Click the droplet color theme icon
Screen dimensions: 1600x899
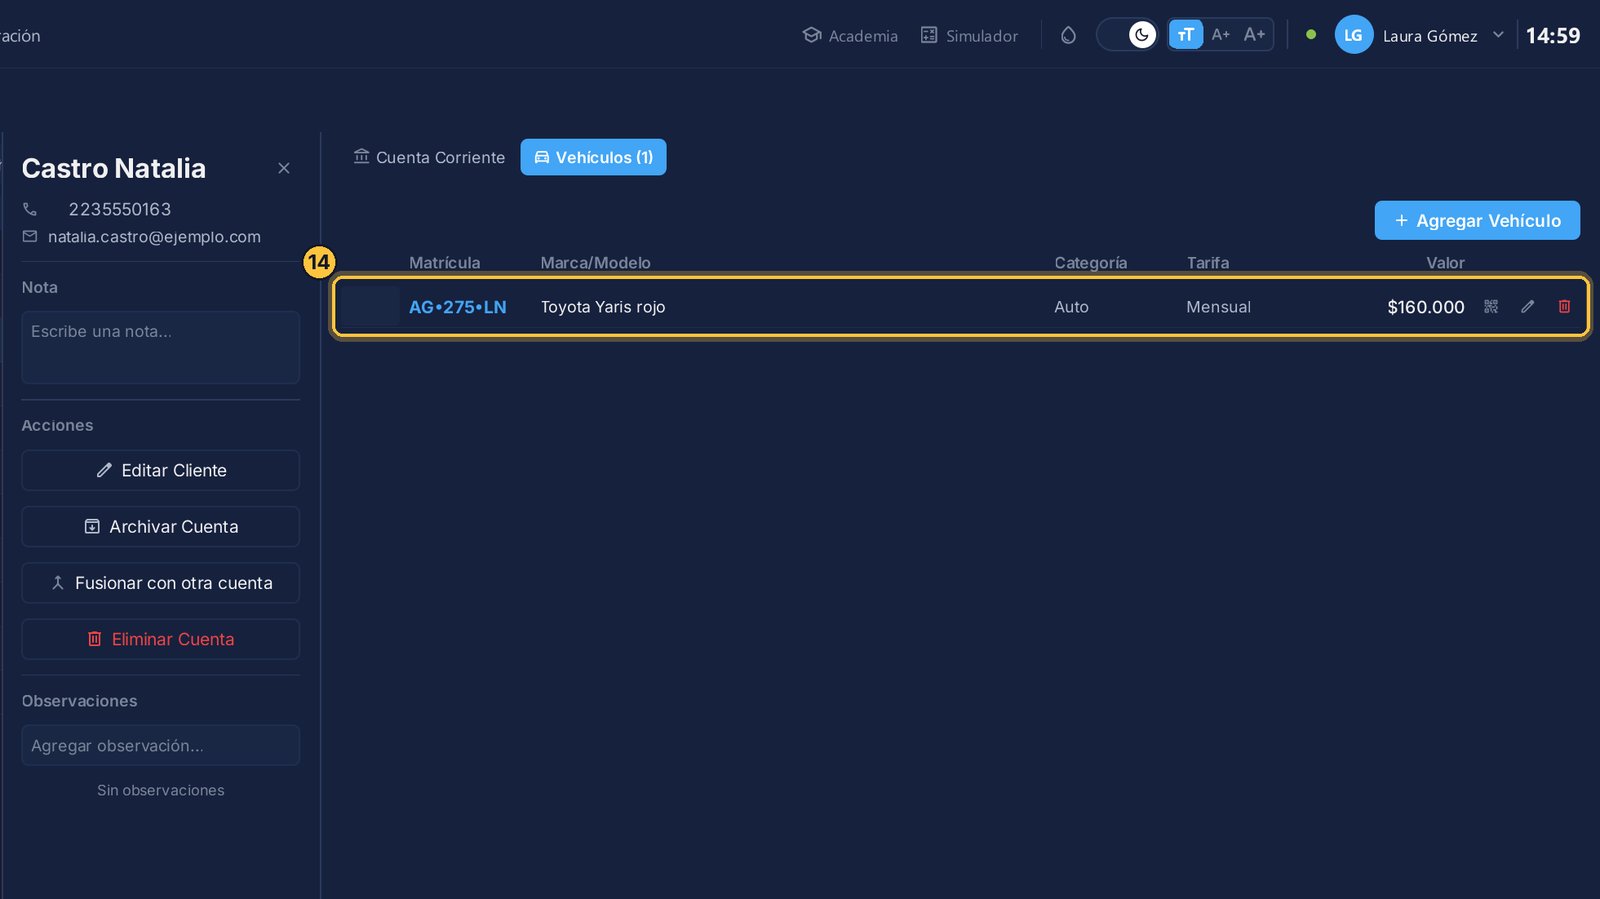[1068, 35]
